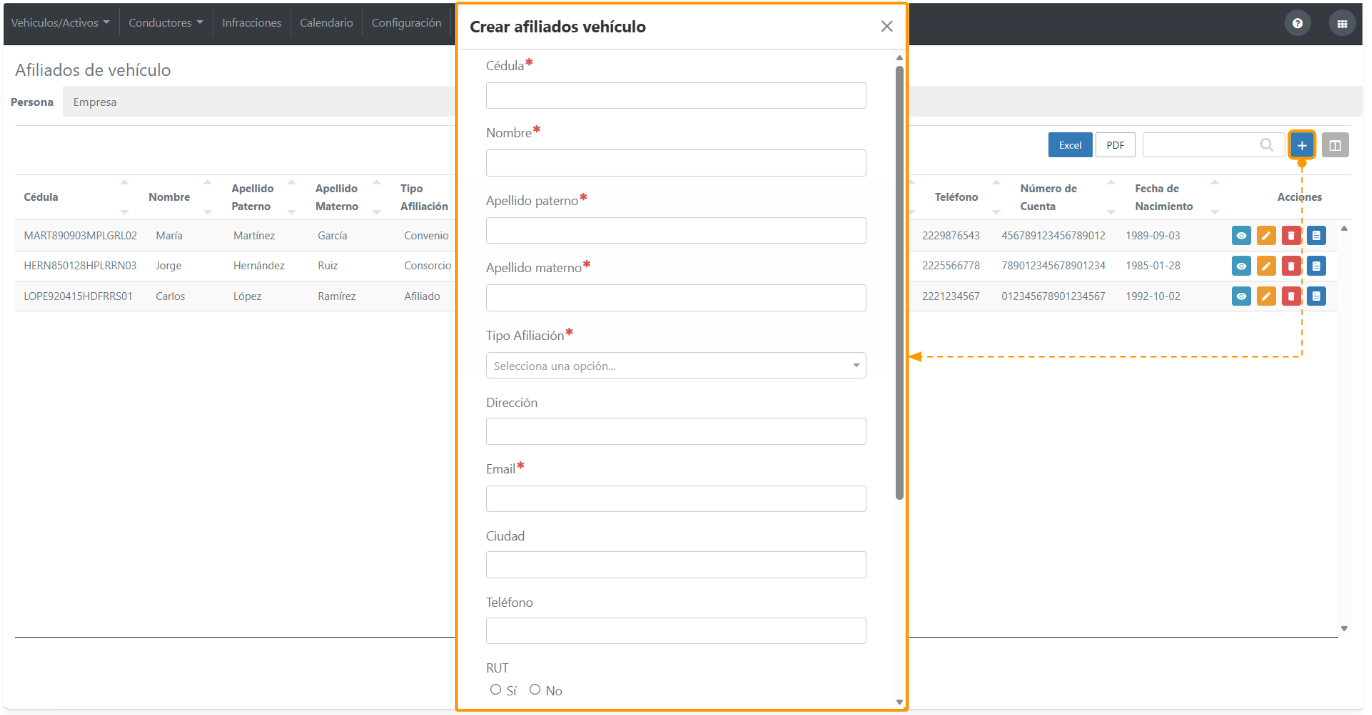Screen dimensions: 1372x715
Task: Click the Nombre input field
Action: [676, 163]
